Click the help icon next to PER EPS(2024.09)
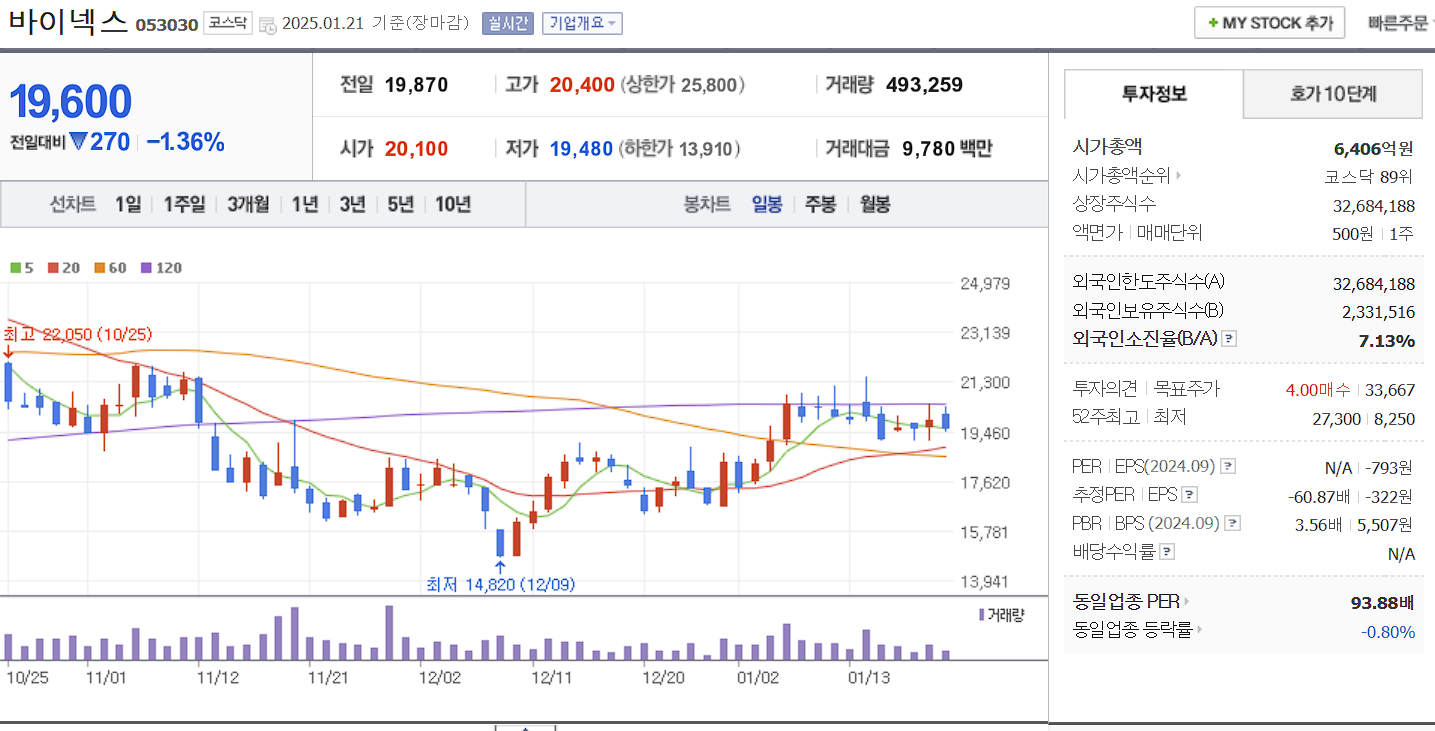 click(1228, 465)
